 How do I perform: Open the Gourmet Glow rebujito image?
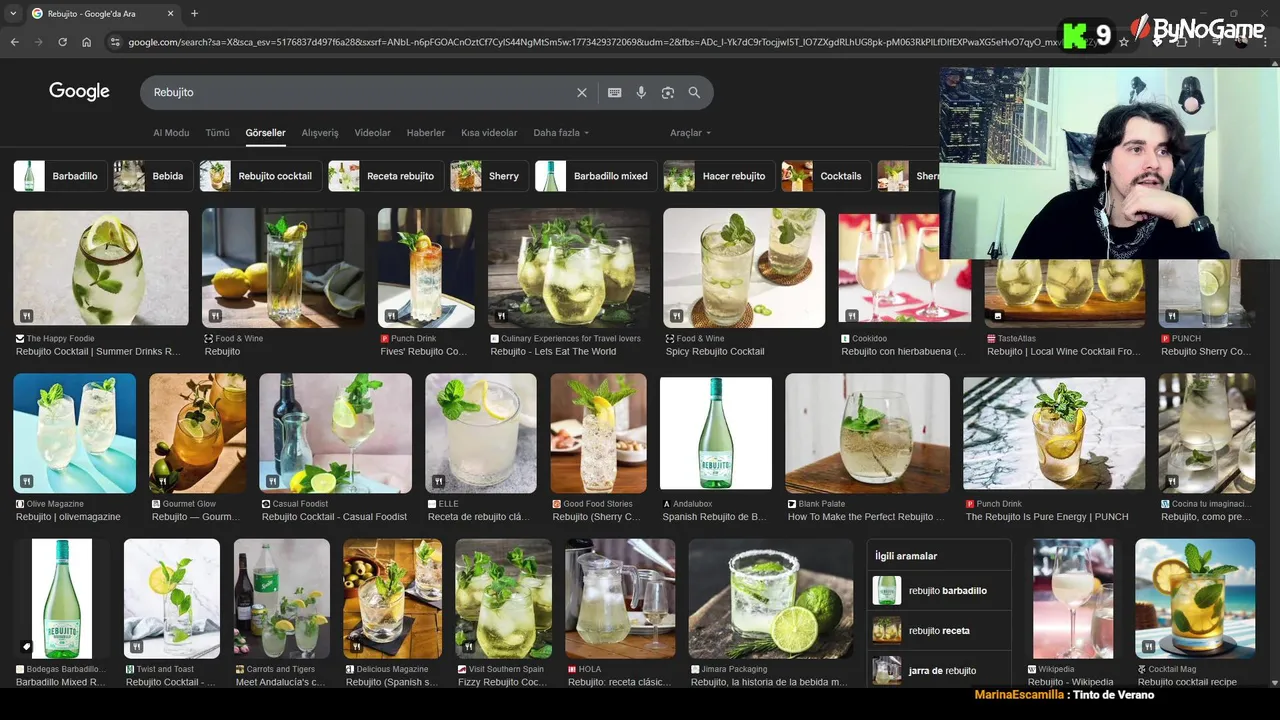coord(197,433)
